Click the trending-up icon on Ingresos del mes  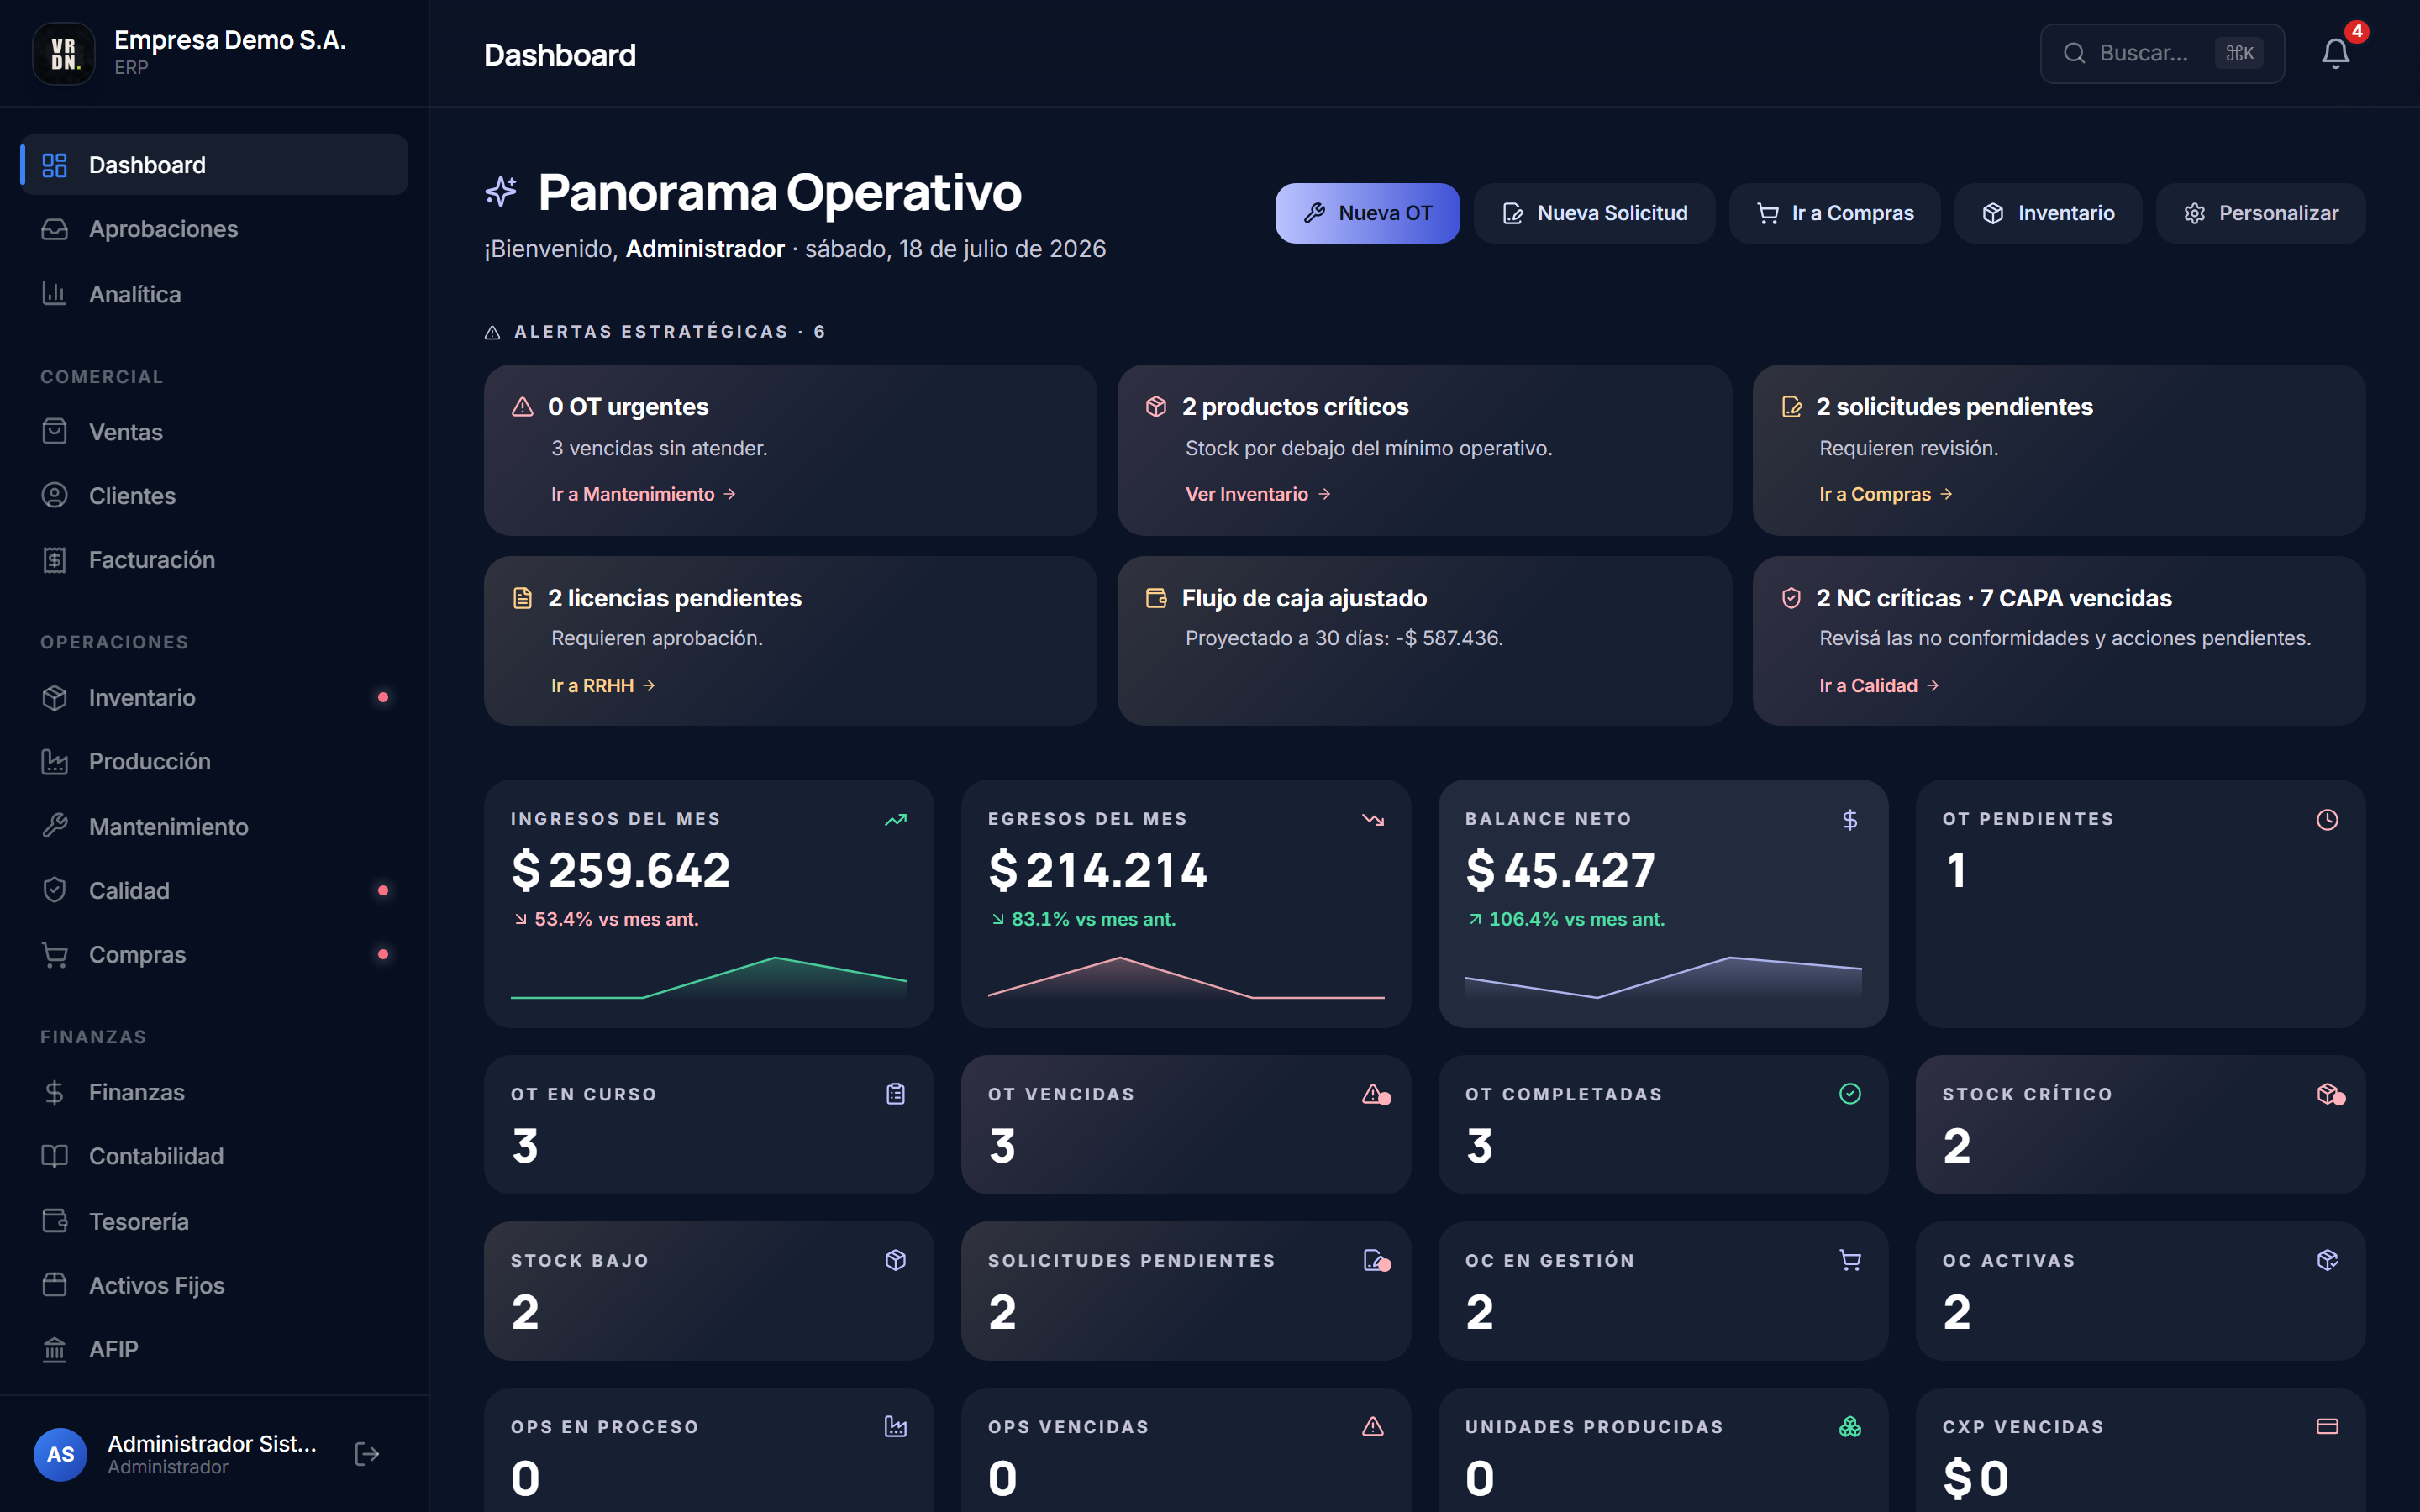tap(896, 820)
